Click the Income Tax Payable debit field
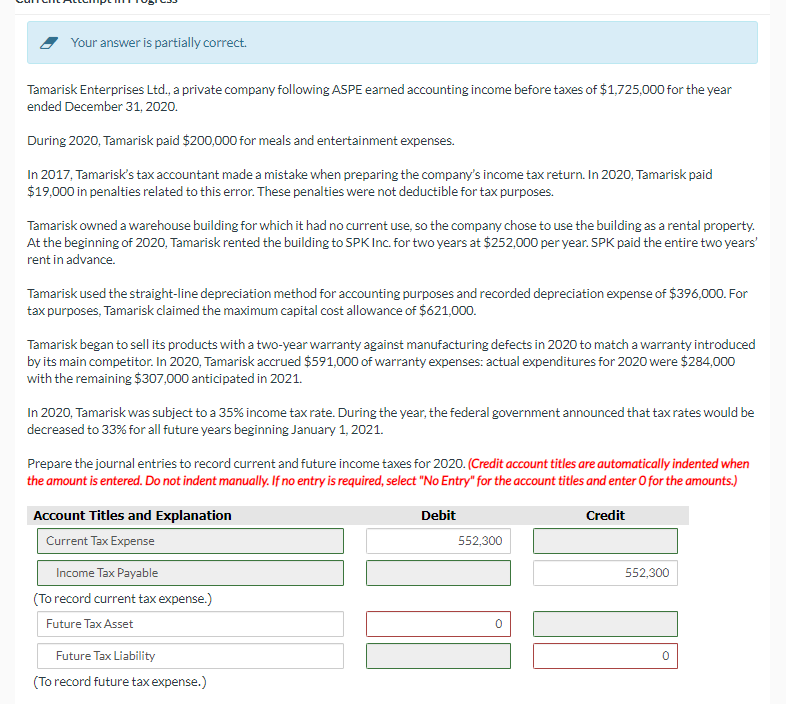Screen dimensions: 786x704 (x=439, y=573)
